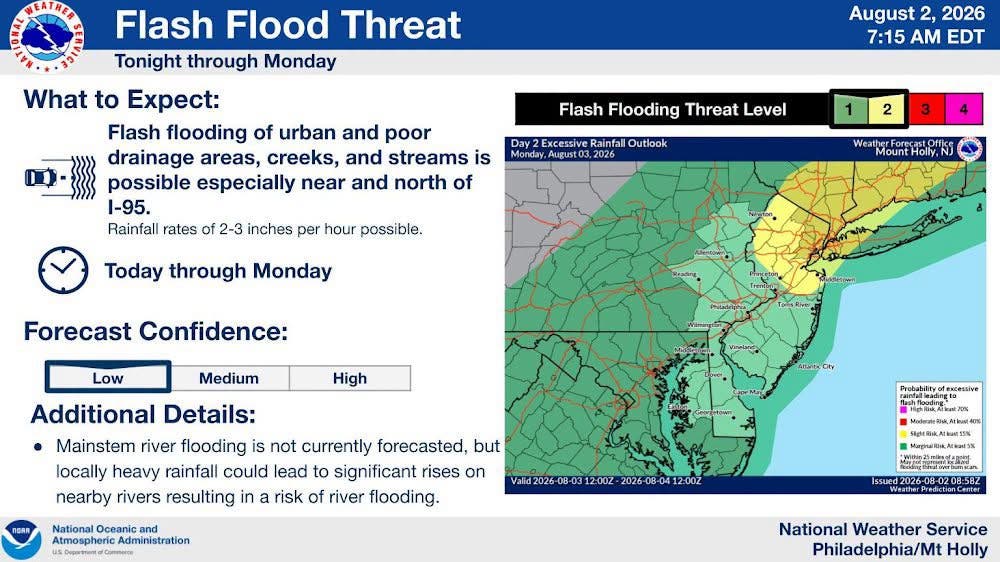Click the NOAA logo at bottom left
Screen dimensions: 1000x562
[x=22, y=540]
